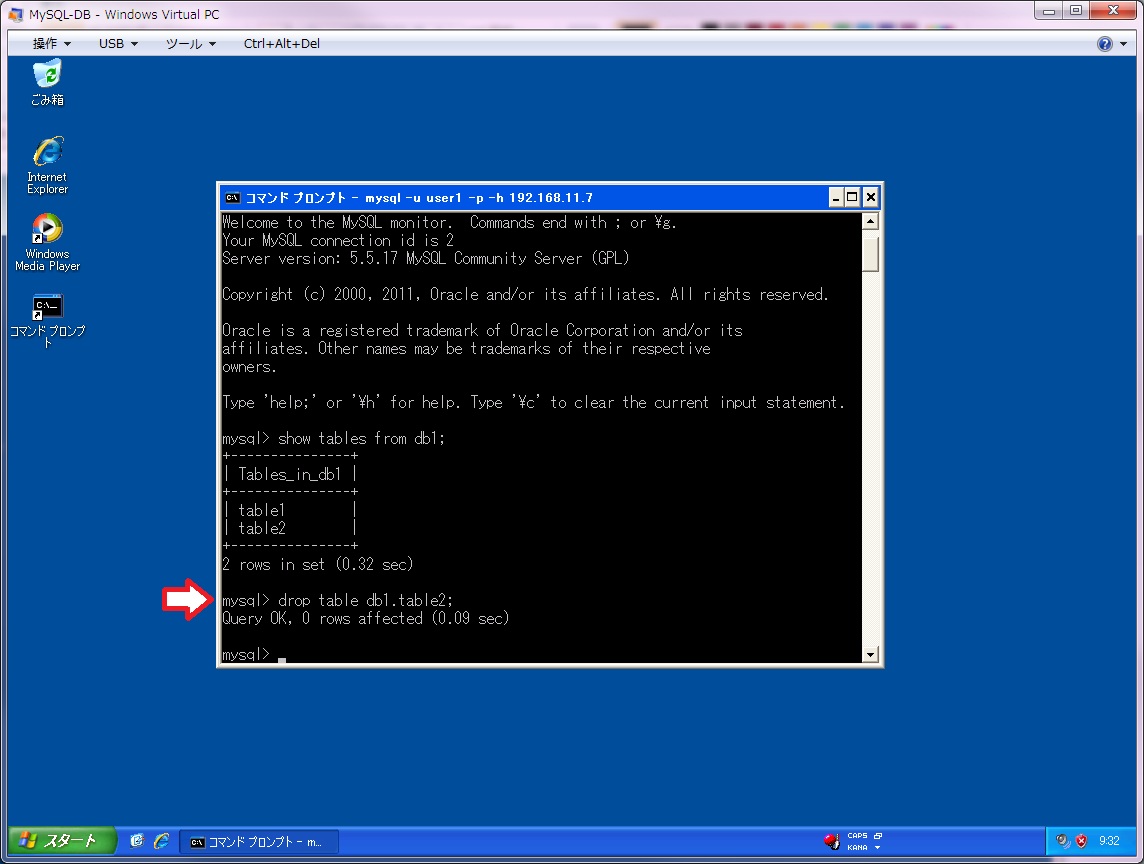Click the command prompt scroll down arrow

coord(870,655)
